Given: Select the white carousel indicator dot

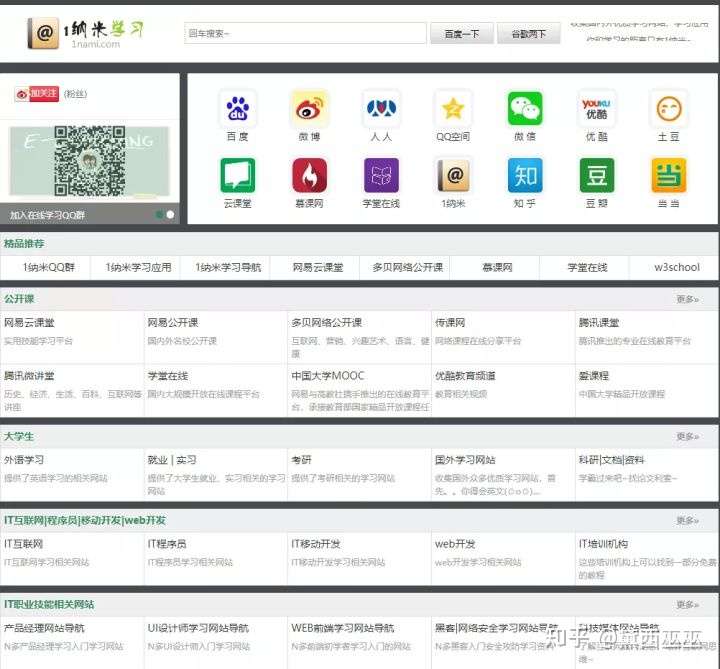Looking at the screenshot, I should coord(170,214).
